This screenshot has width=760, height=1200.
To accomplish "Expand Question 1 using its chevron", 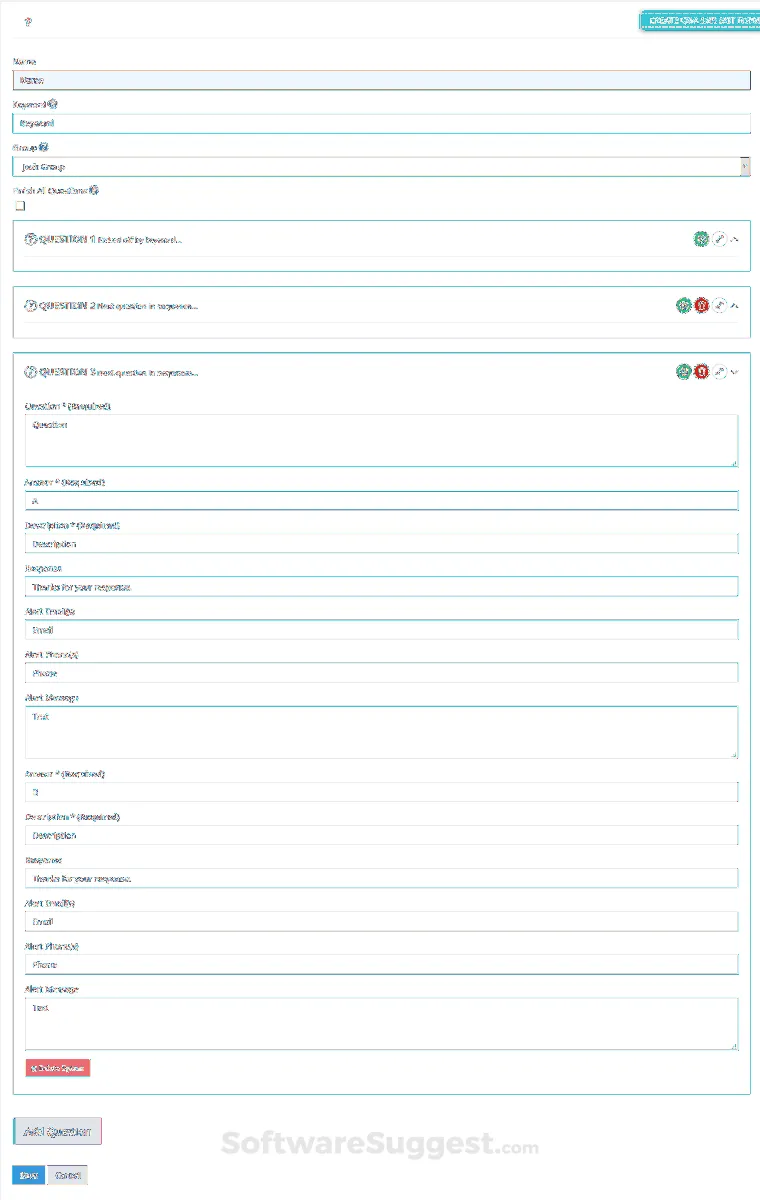I will coord(734,238).
